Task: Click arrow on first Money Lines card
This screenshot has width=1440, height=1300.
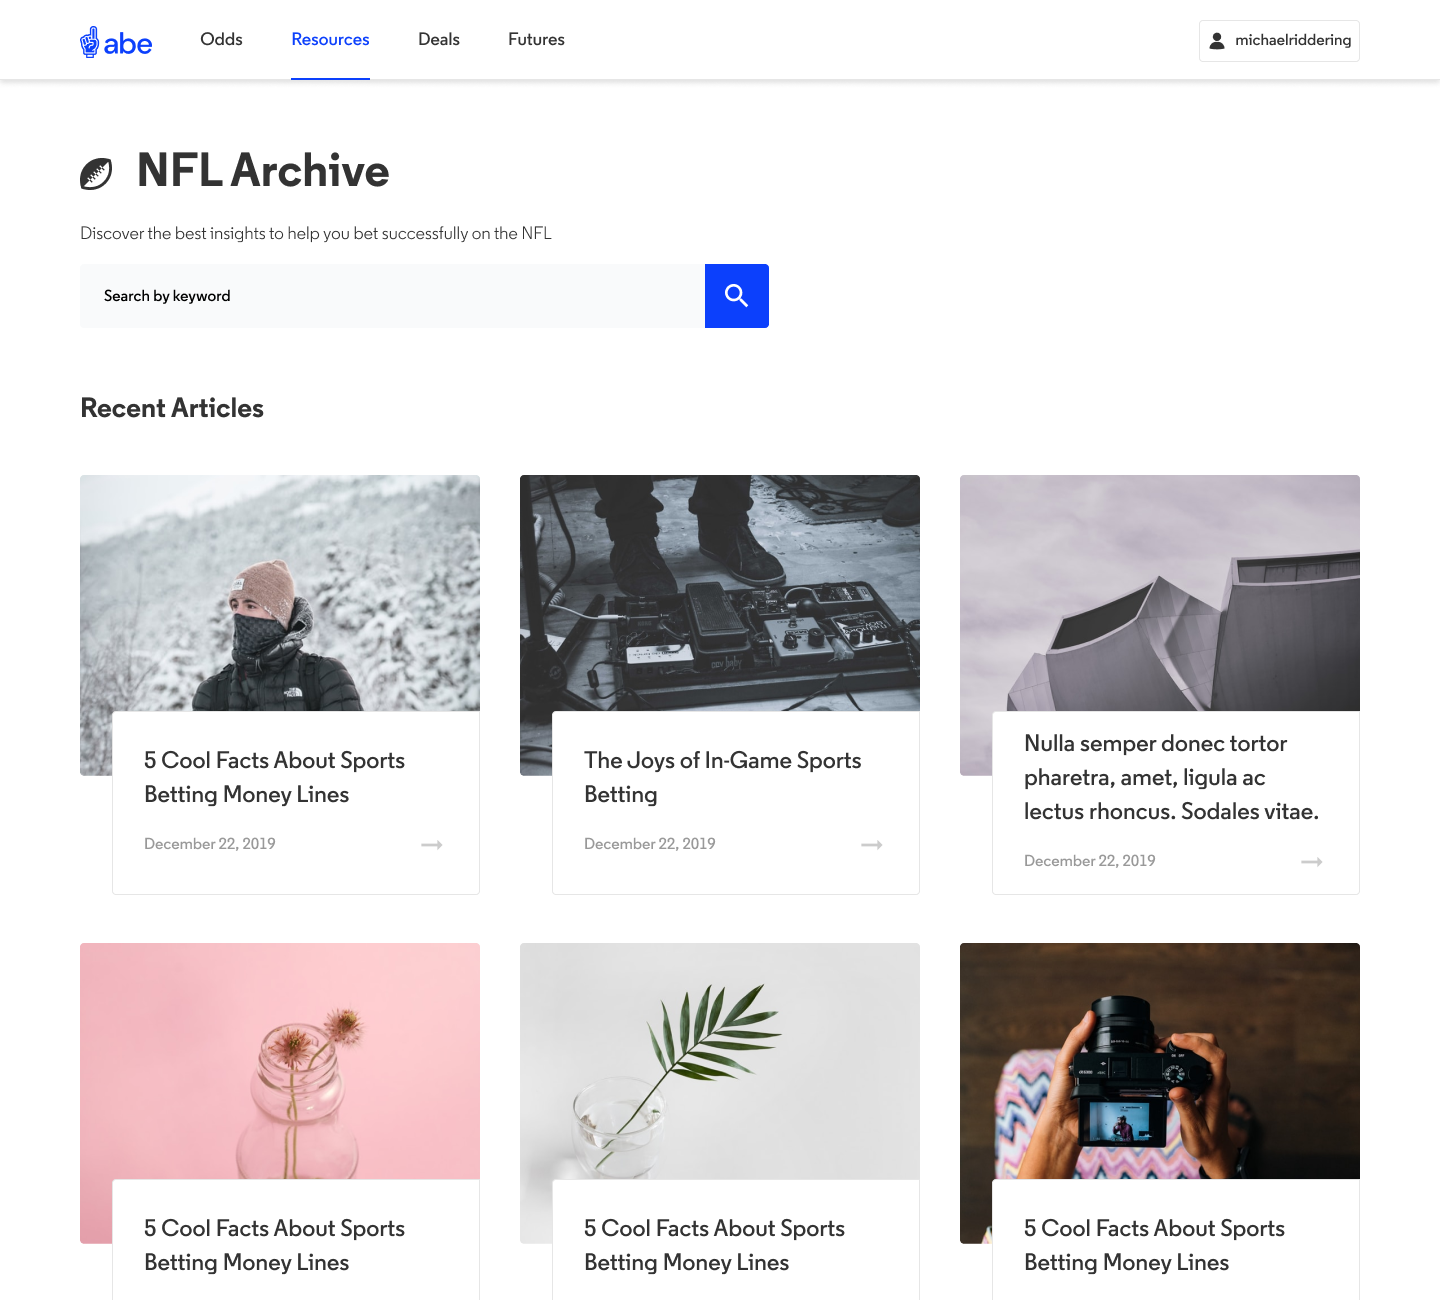Action: click(432, 845)
